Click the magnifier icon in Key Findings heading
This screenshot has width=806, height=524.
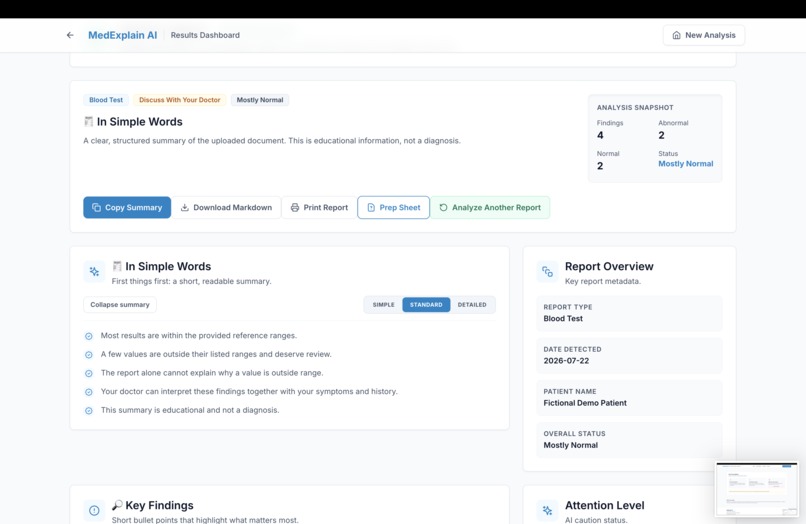click(117, 505)
